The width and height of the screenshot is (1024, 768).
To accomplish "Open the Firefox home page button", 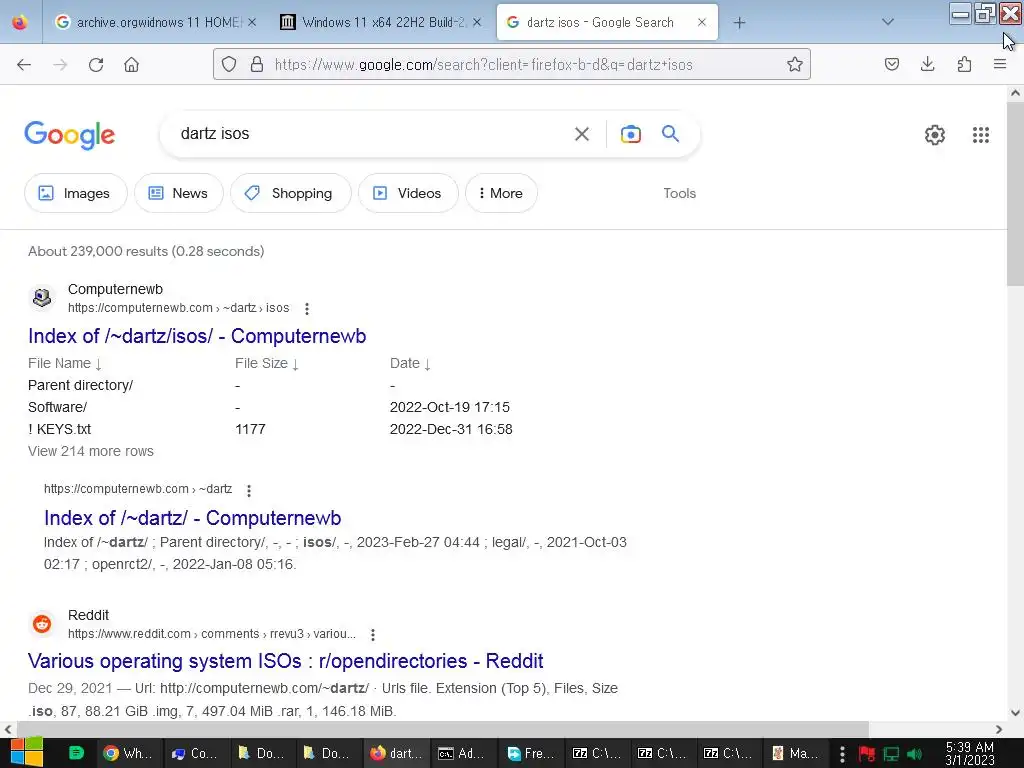I will [x=131, y=65].
